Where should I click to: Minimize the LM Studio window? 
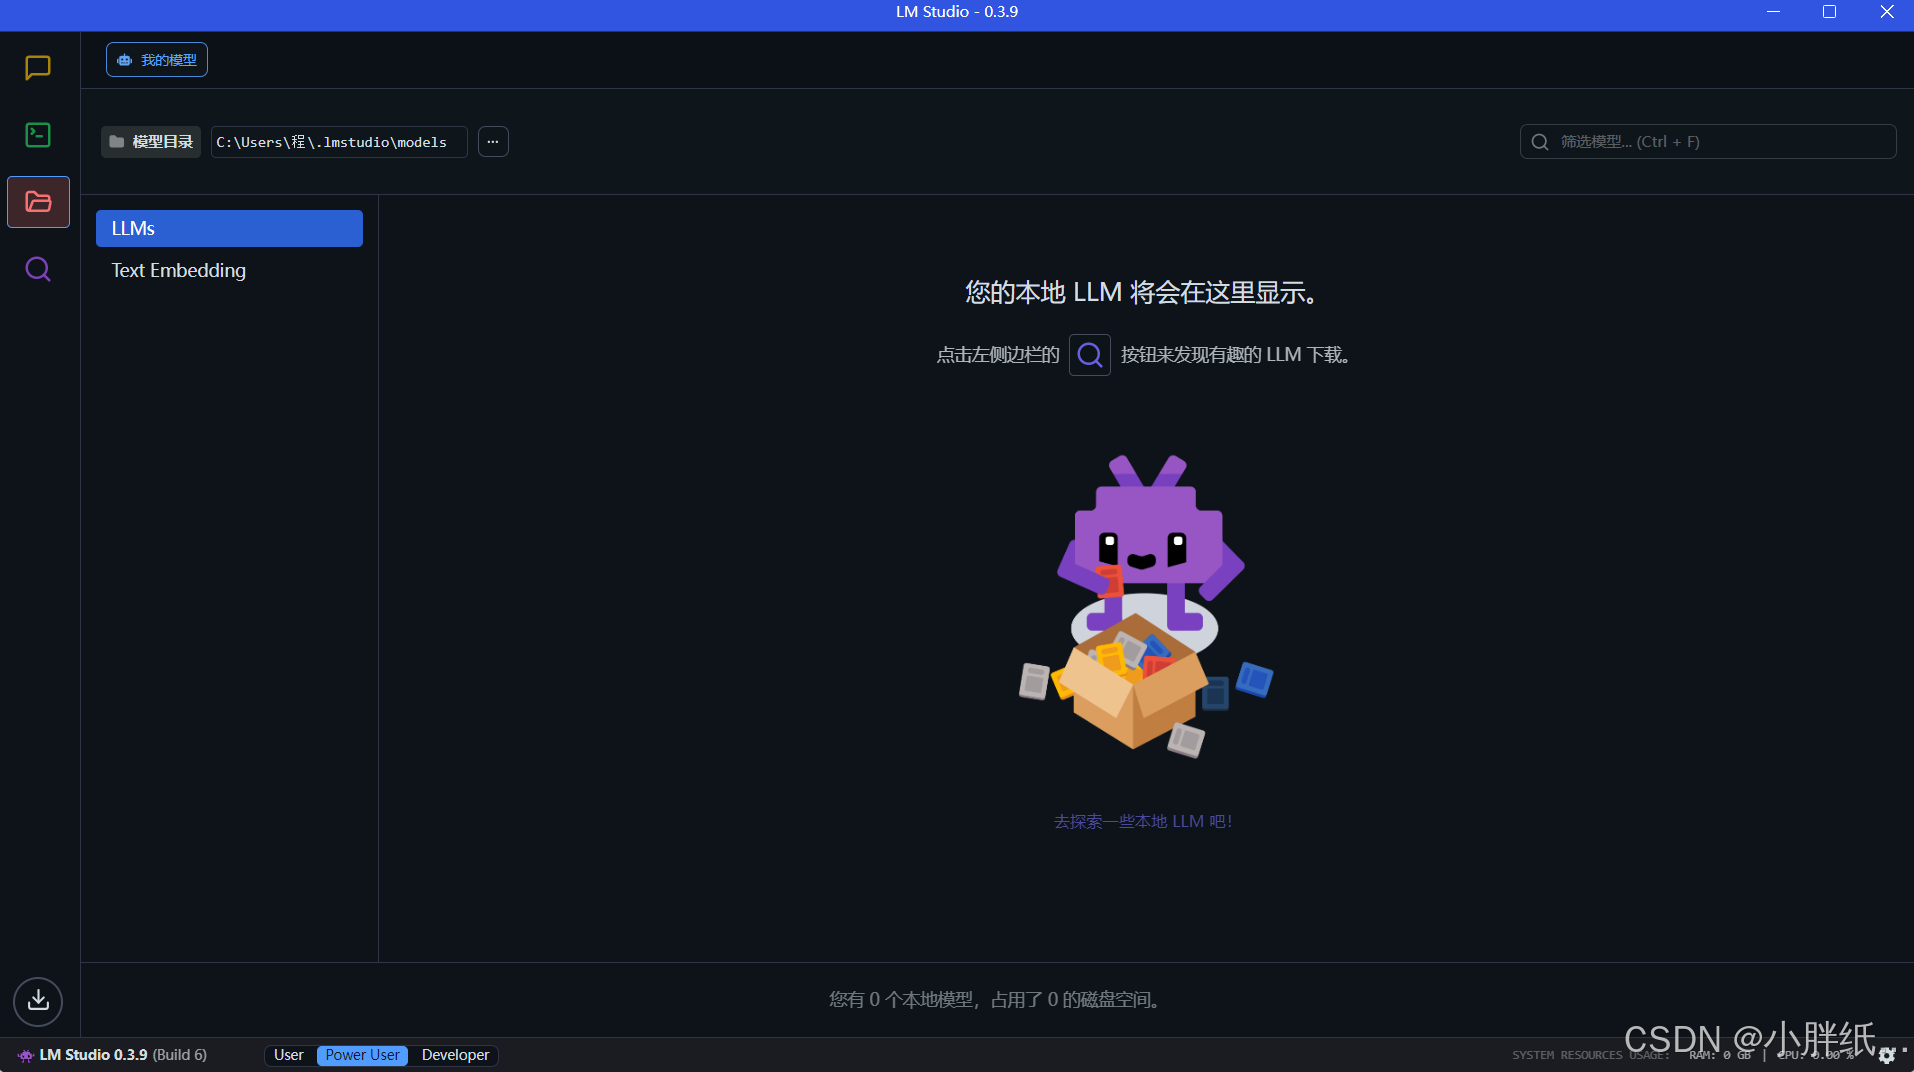[1773, 12]
